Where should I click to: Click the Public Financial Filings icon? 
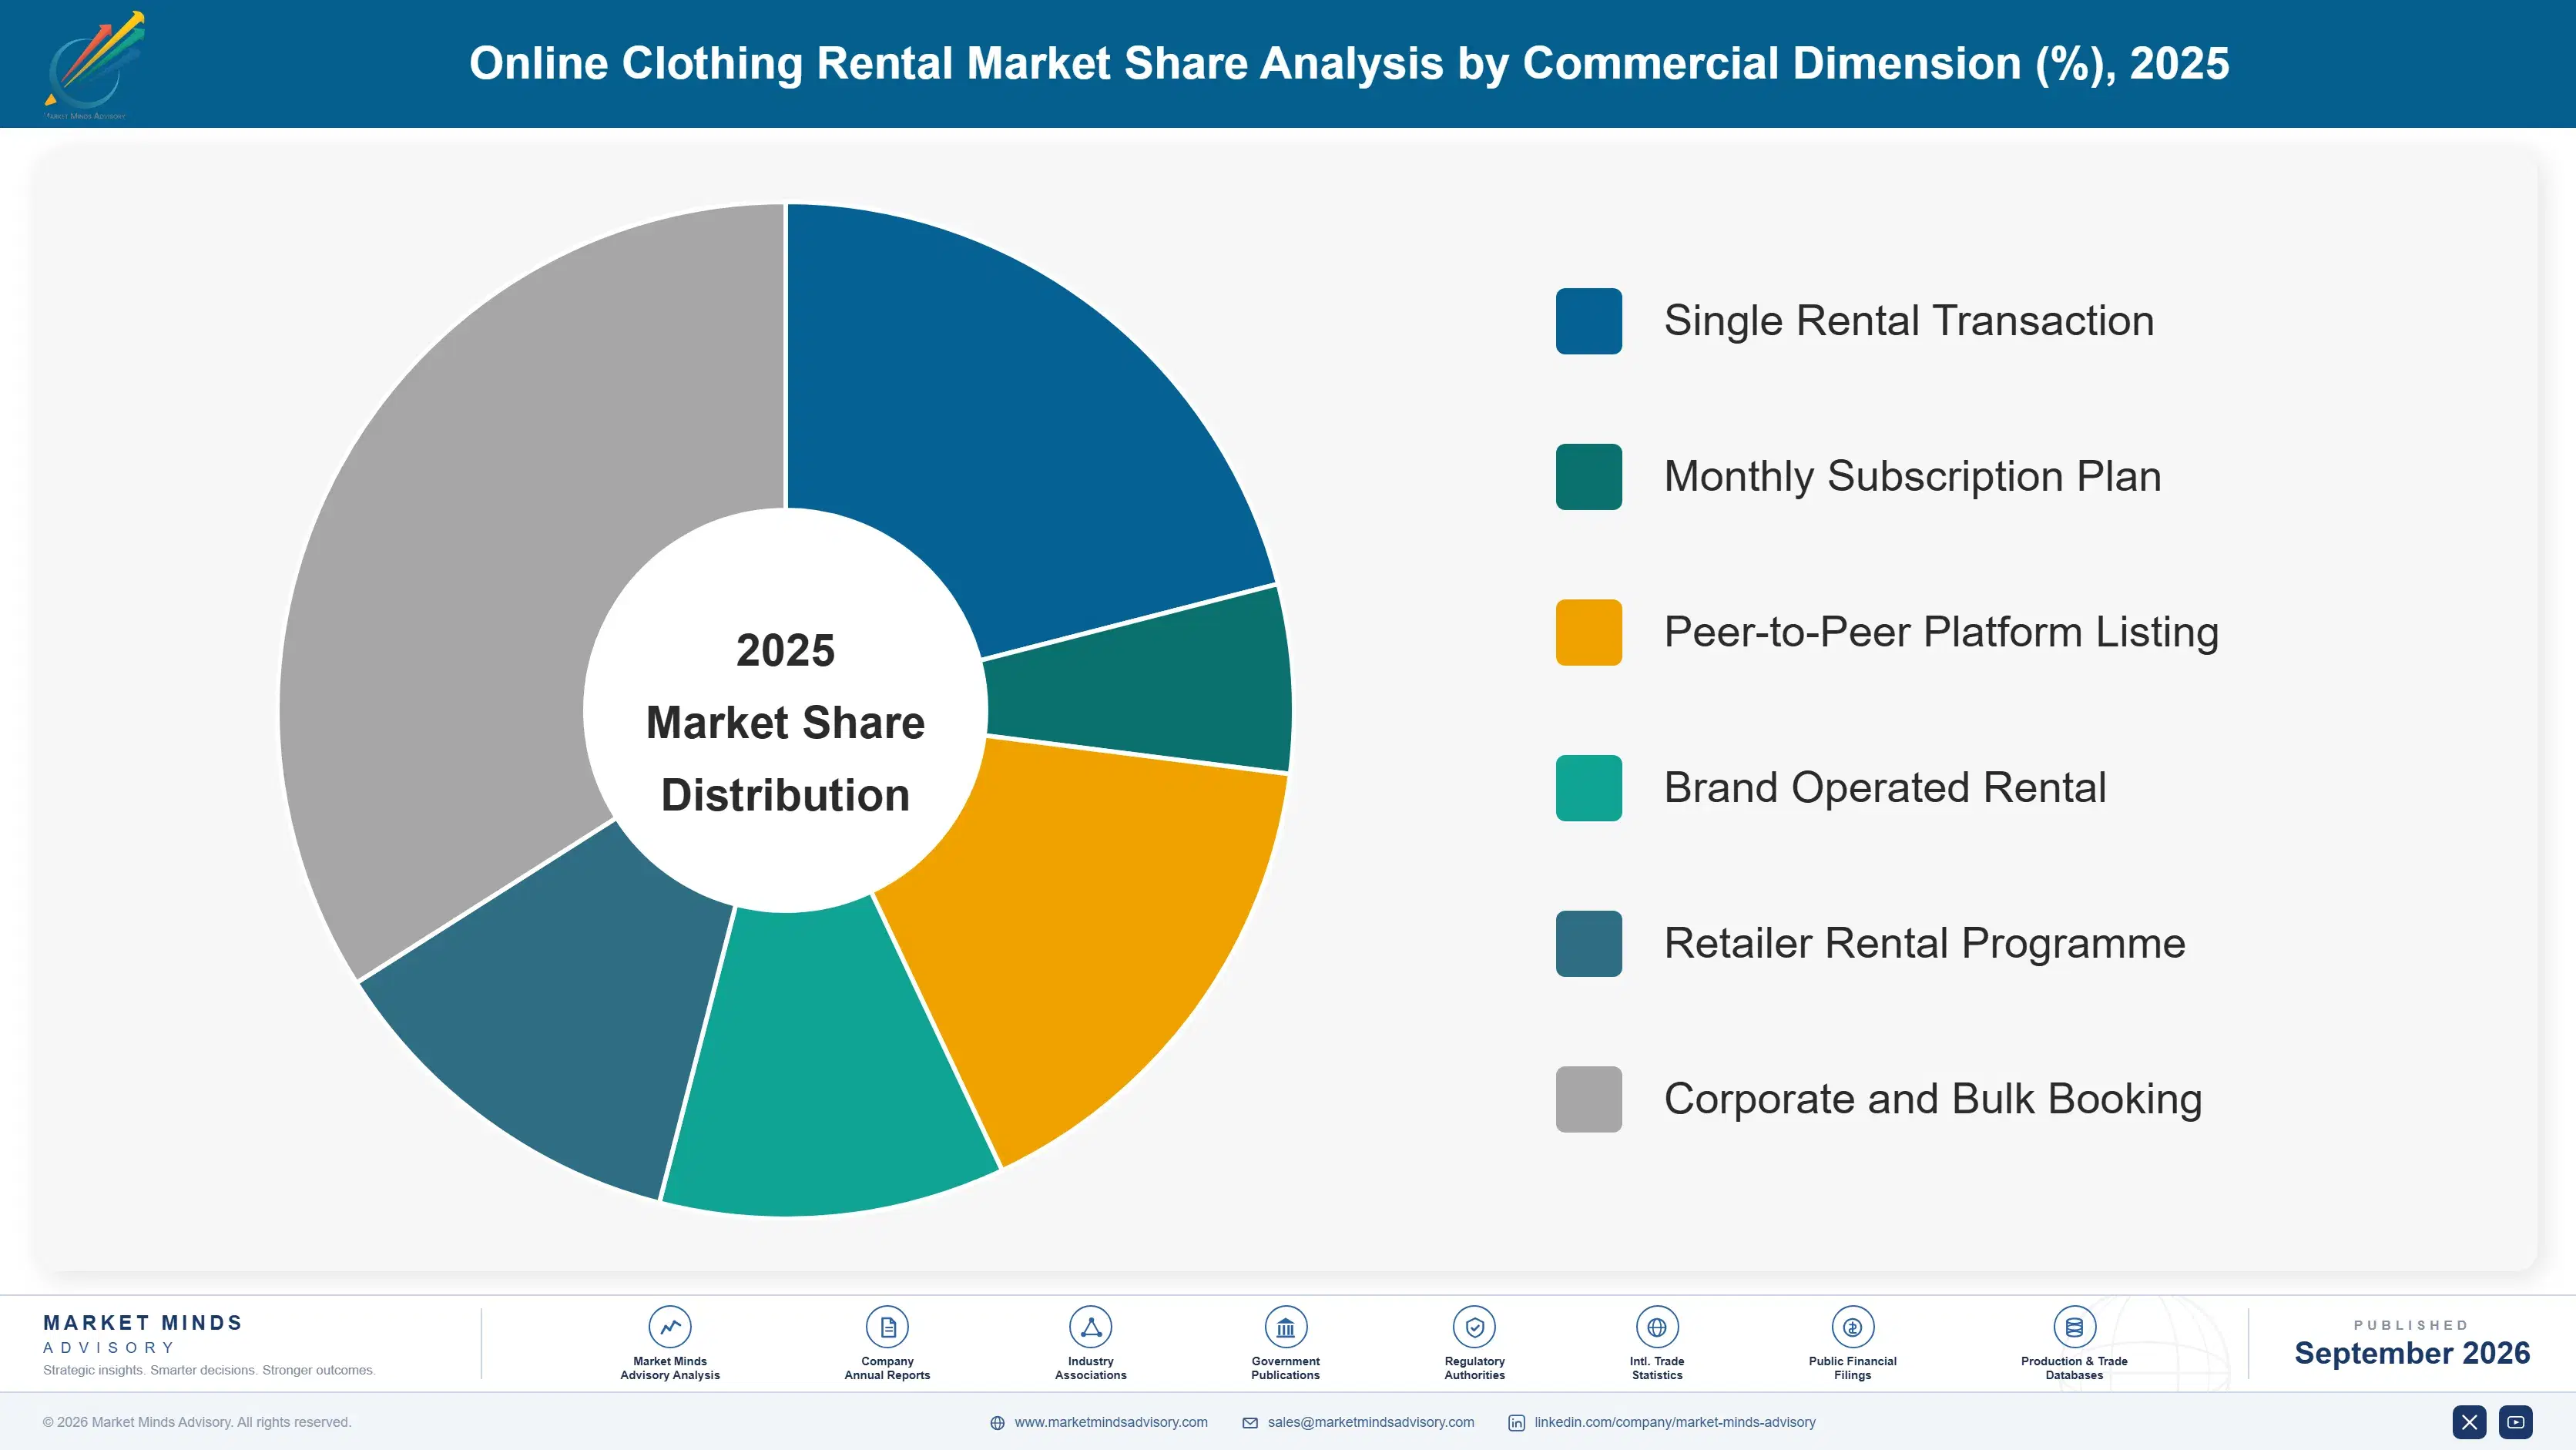[x=1852, y=1327]
